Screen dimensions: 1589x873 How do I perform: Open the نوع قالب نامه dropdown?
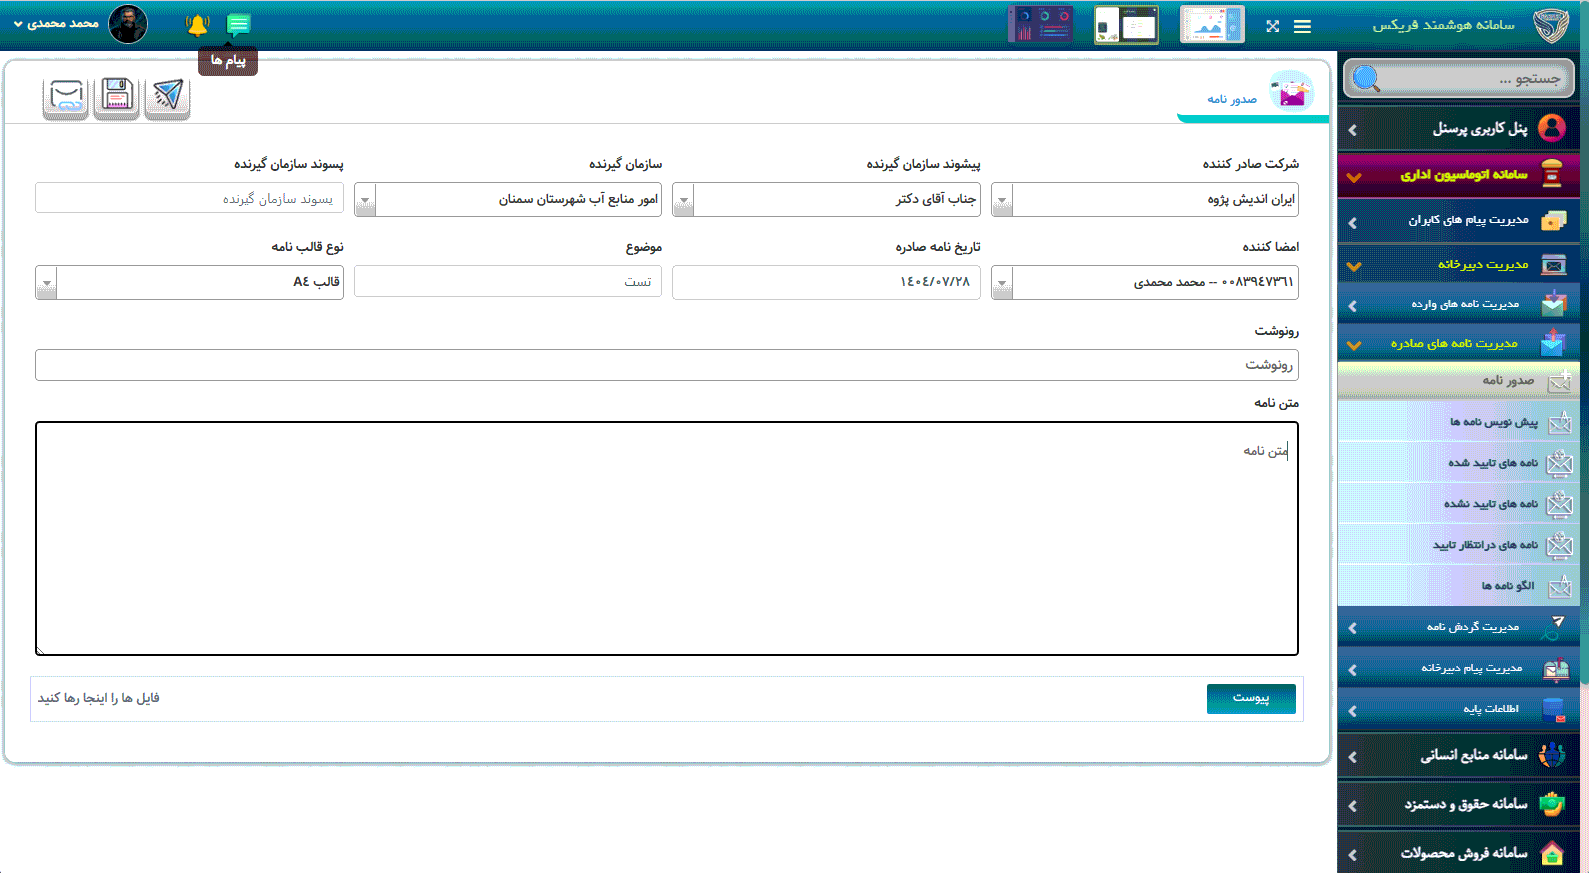point(46,283)
